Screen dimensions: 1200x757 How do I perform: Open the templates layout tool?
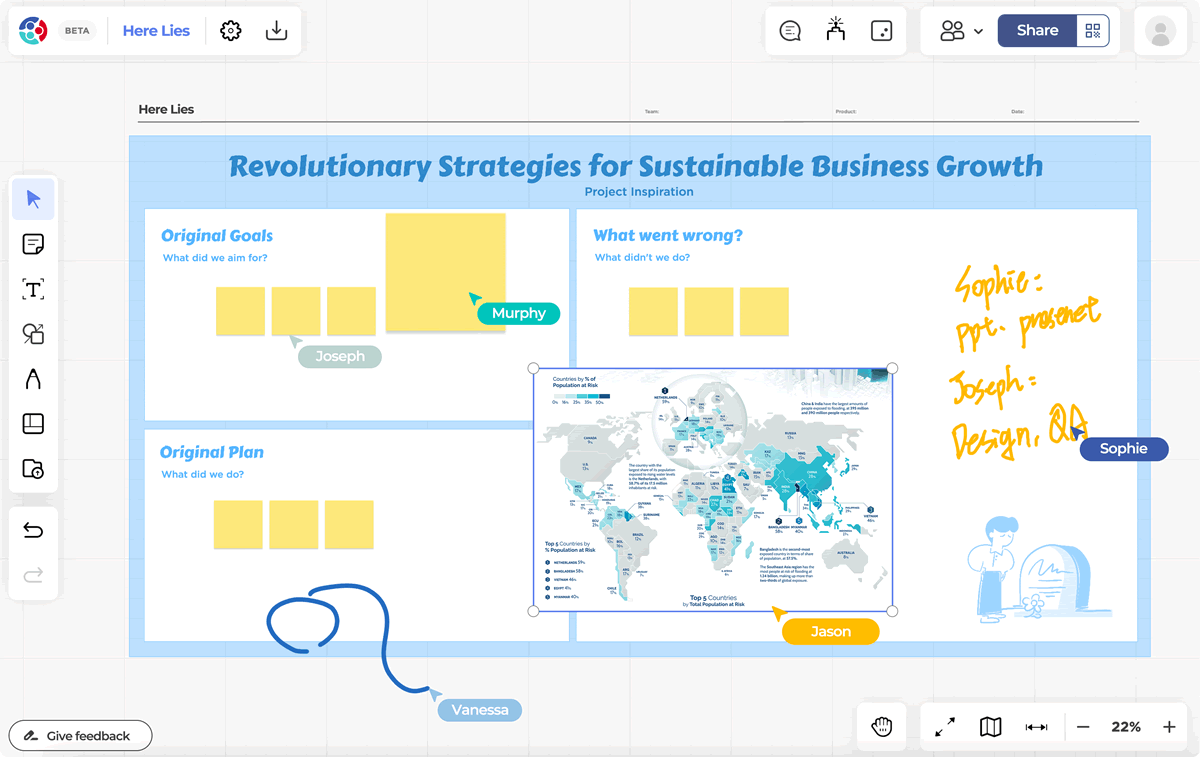[x=33, y=424]
